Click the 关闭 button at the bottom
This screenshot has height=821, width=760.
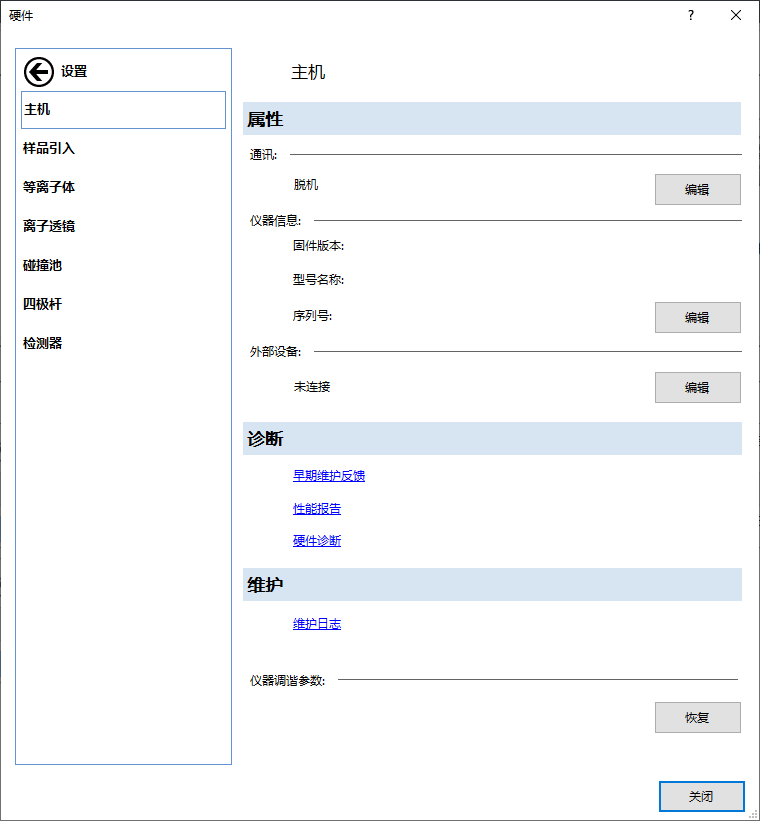tap(701, 796)
